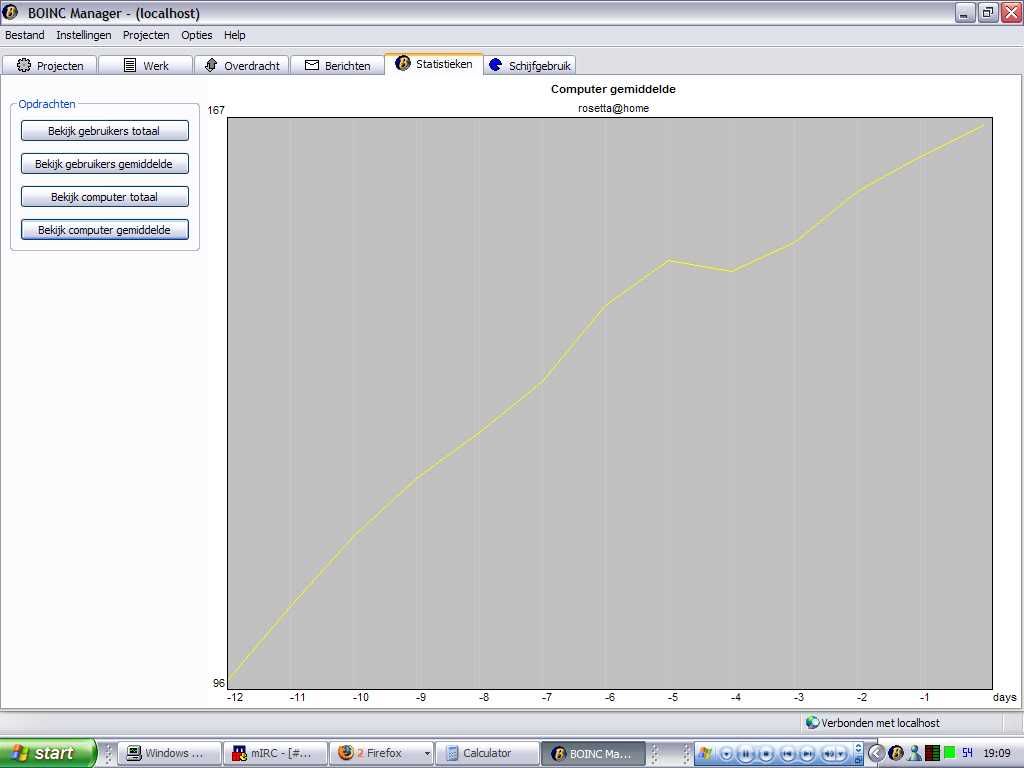Click the Firefox icon in taskbar
This screenshot has height=768, width=1024.
click(345, 752)
